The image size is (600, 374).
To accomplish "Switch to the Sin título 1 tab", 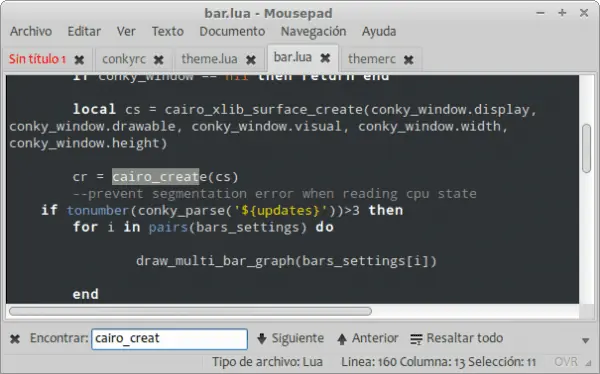I will pyautogui.click(x=38, y=59).
